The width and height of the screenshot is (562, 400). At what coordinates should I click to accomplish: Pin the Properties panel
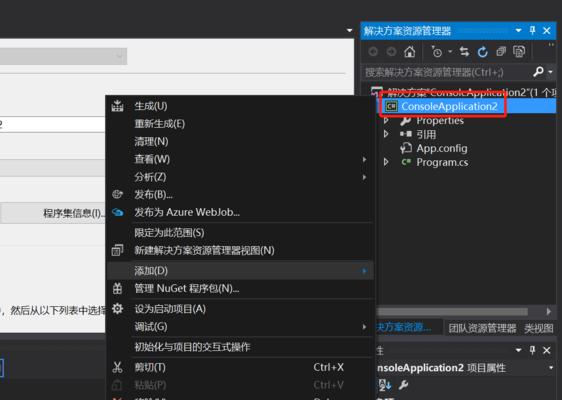point(532,350)
